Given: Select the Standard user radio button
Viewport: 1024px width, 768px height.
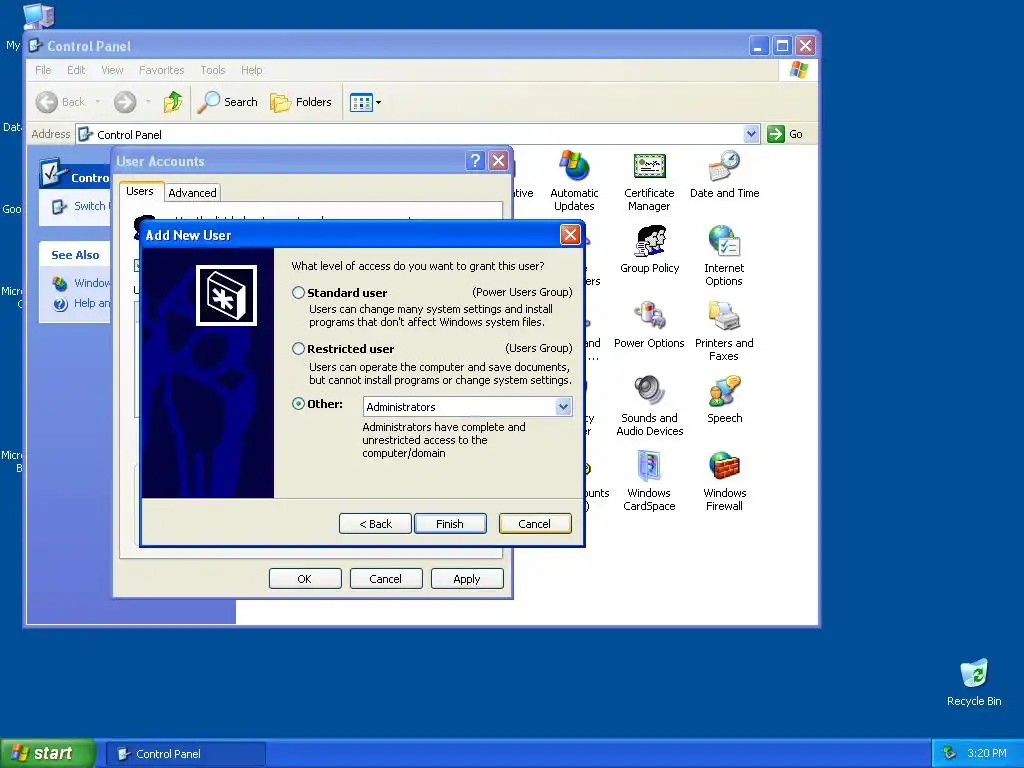Looking at the screenshot, I should point(298,293).
